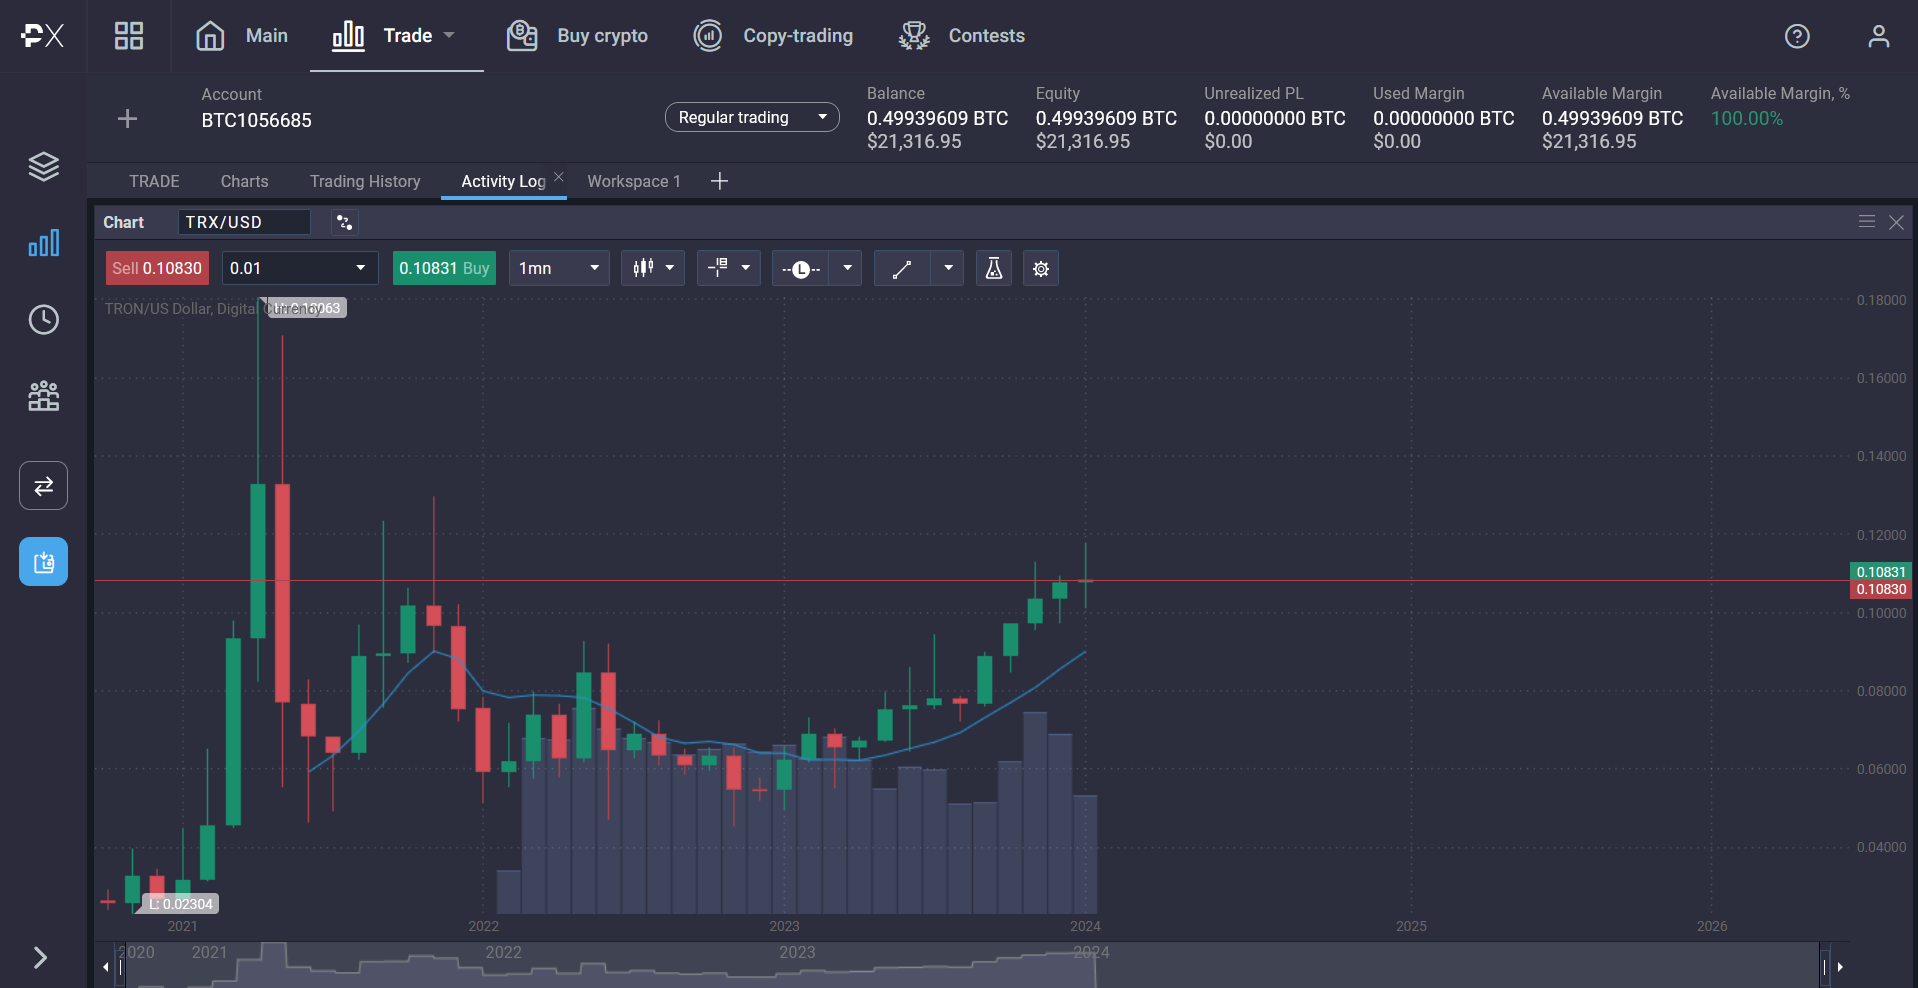
Task: Expand price line options arrow
Action: pyautogui.click(x=847, y=268)
